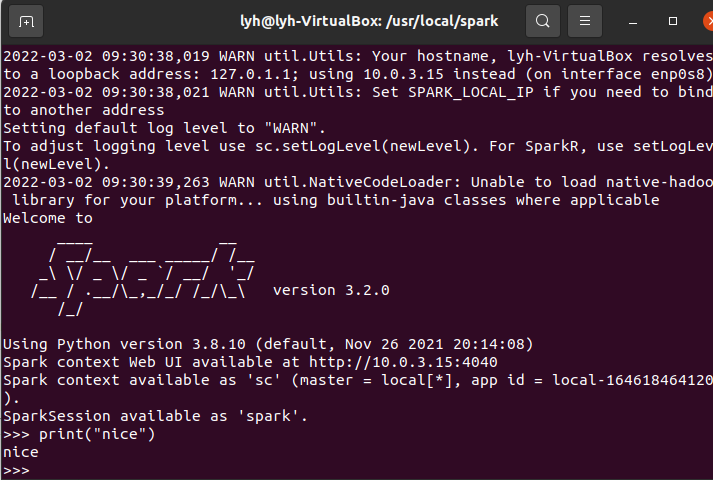This screenshot has height=480, width=713.
Task: Click "SparkSession available as 'spark'." line
Action: (x=156, y=416)
